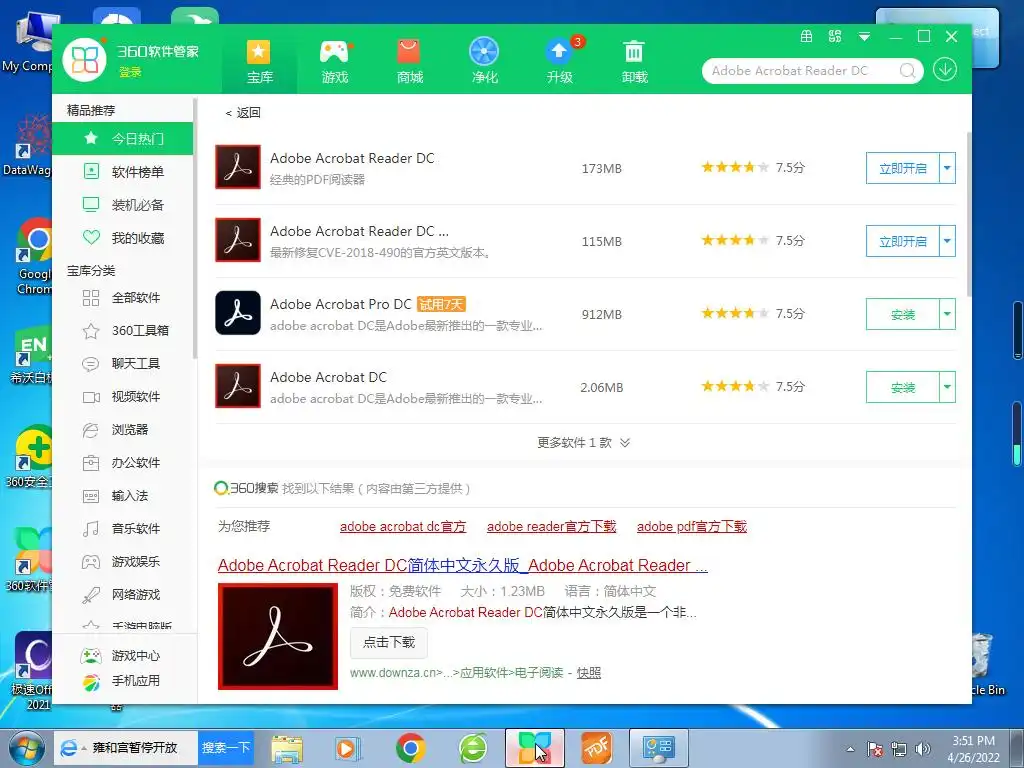The width and height of the screenshot is (1024, 768).
Task: Expand 更多软件 1 款 list
Action: (x=583, y=443)
